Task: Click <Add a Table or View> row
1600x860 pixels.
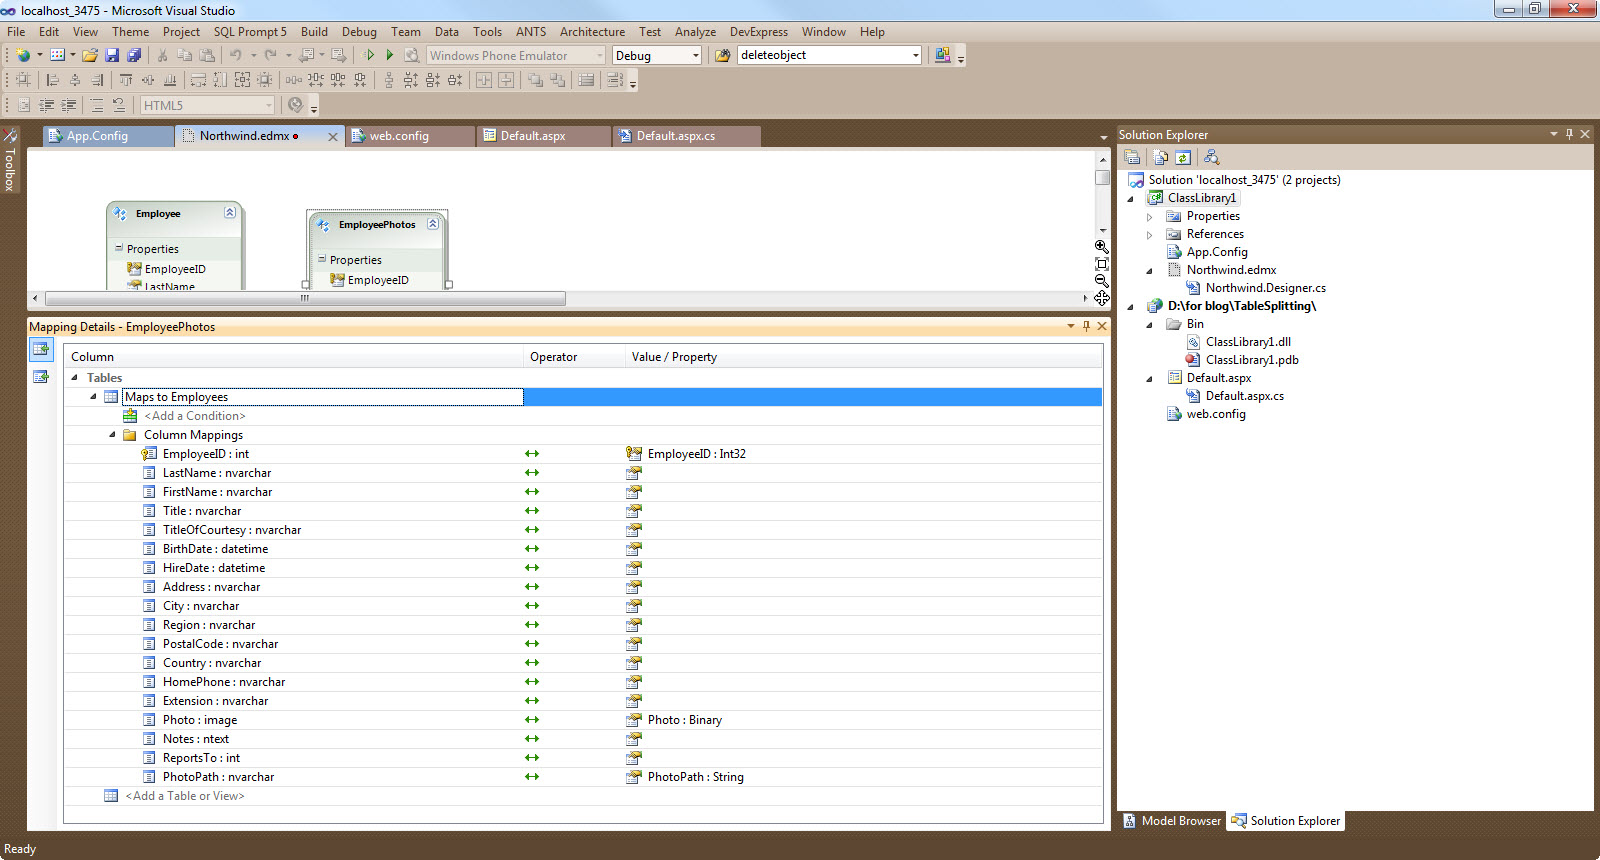Action: (x=184, y=796)
